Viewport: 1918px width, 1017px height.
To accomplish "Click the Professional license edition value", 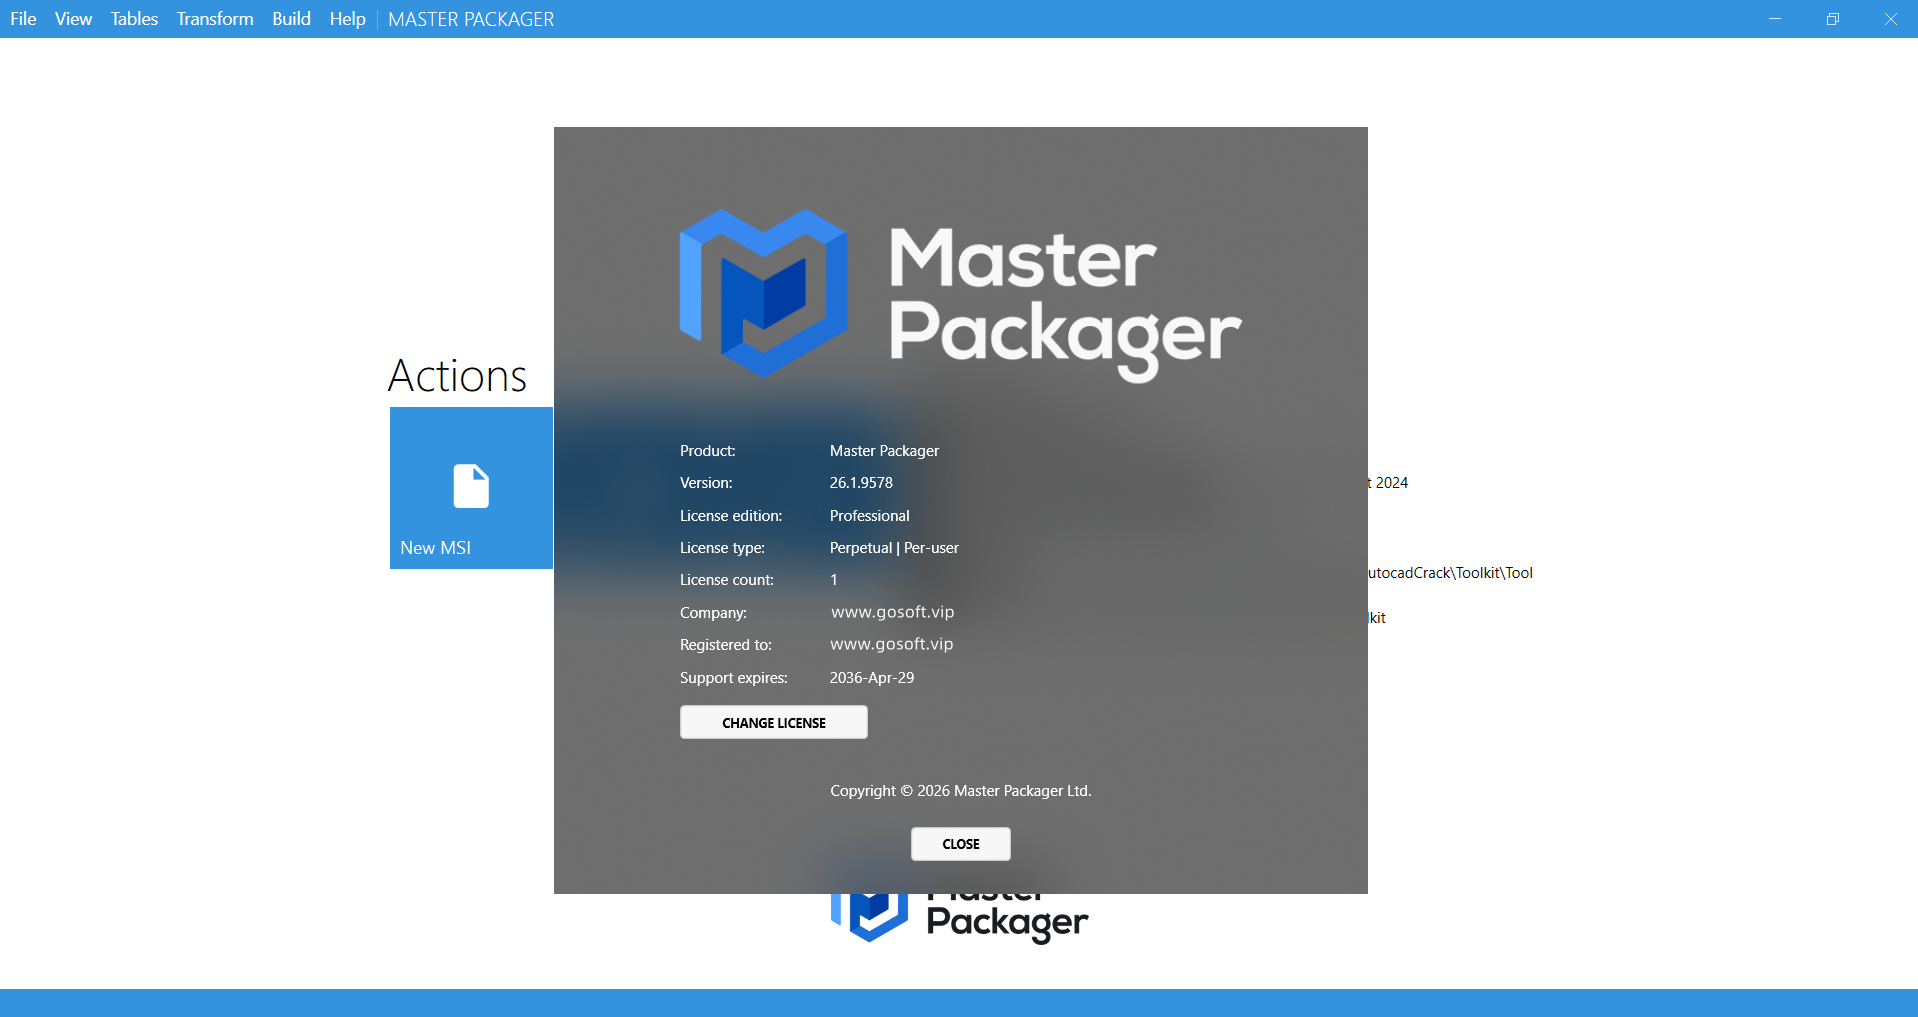I will (870, 516).
